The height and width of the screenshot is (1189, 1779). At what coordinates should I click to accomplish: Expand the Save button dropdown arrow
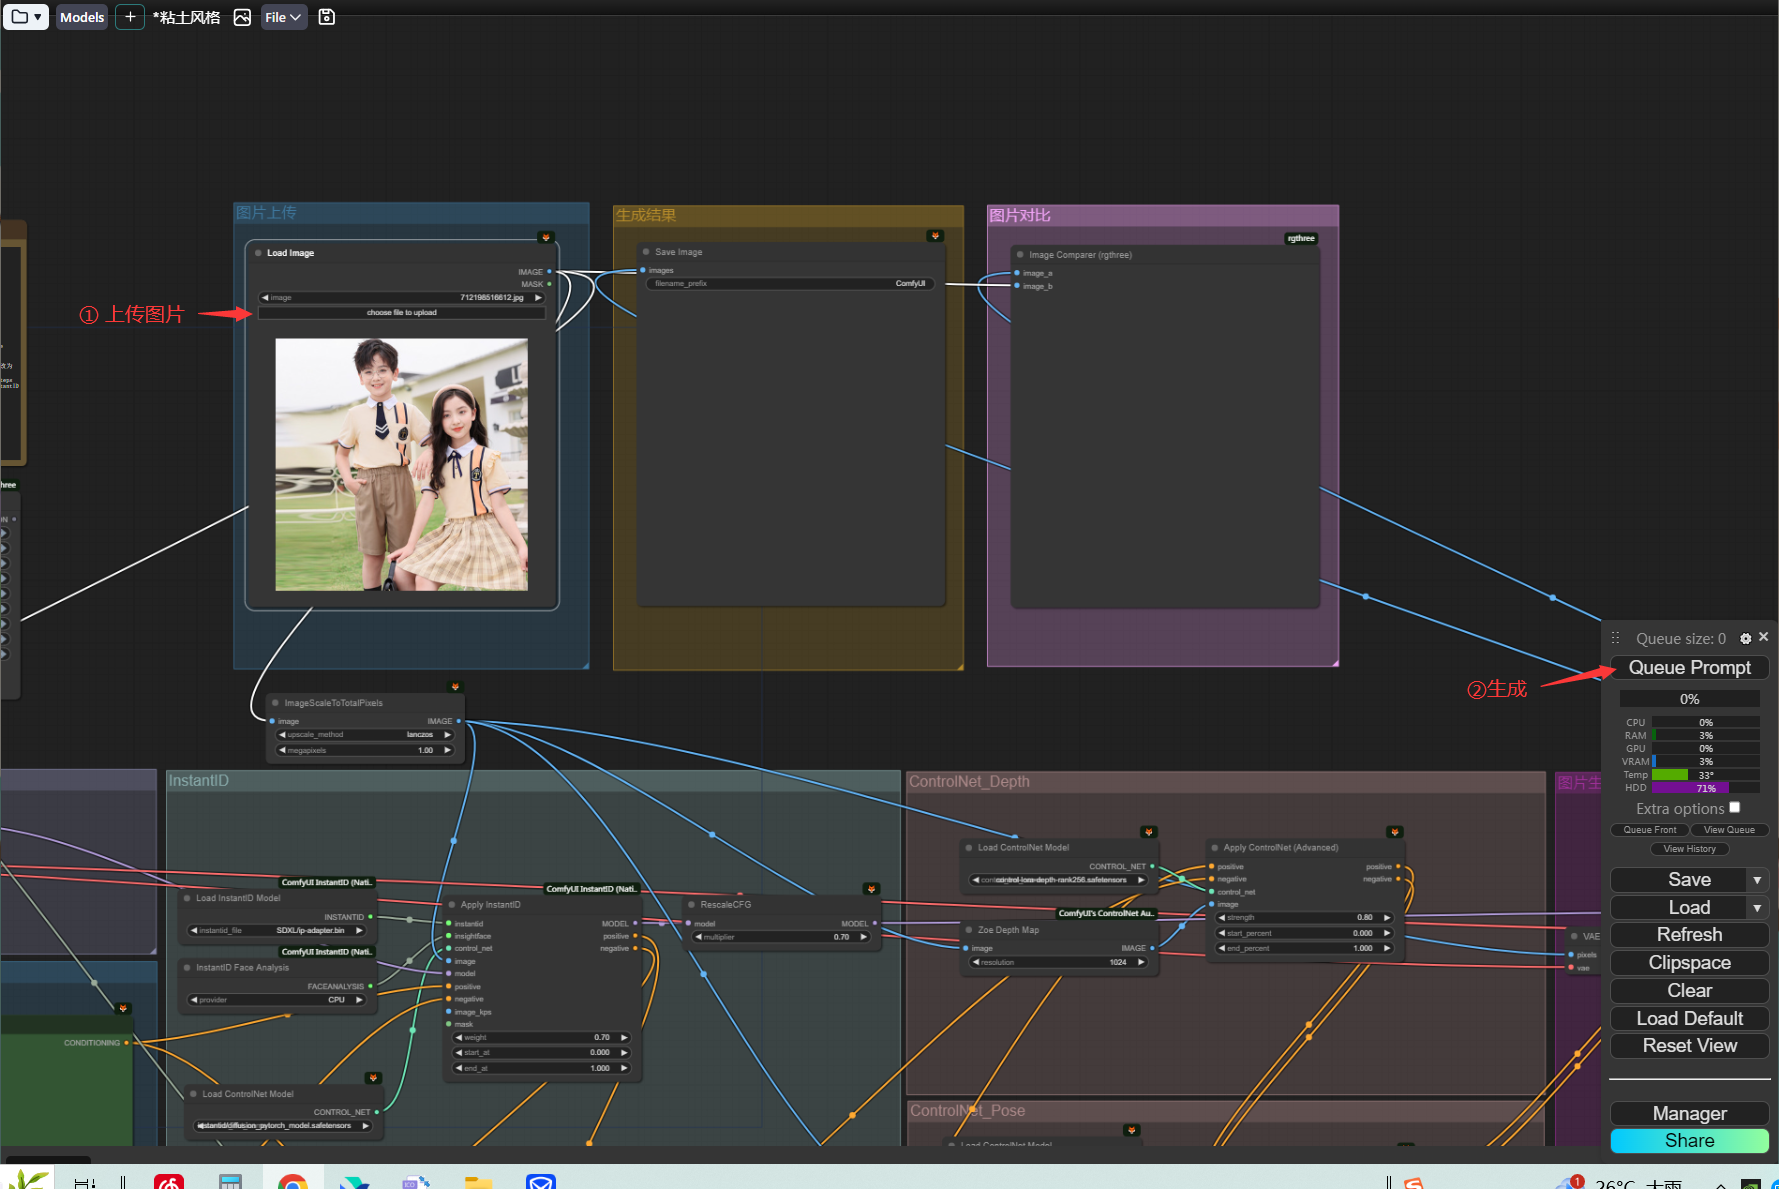(1757, 880)
